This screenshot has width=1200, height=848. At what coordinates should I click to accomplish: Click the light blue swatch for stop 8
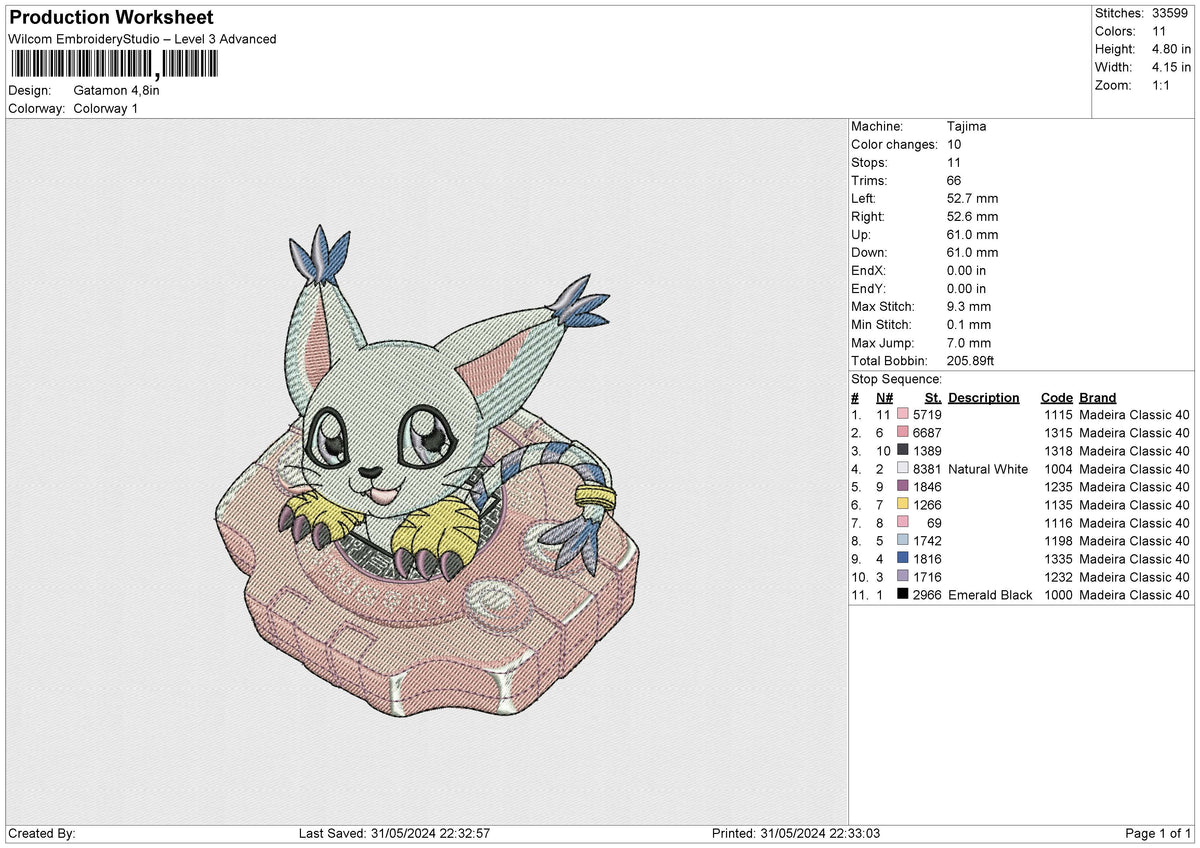point(903,541)
